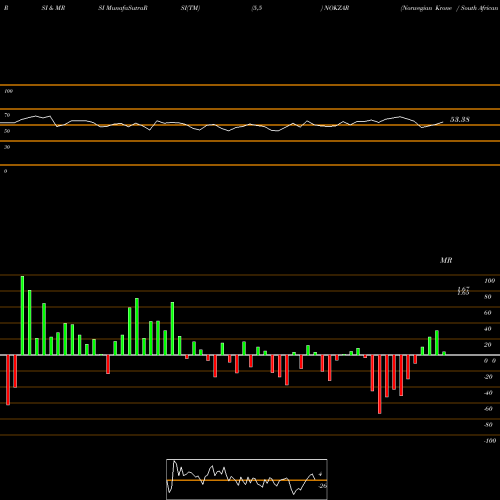This screenshot has height=500, width=500.
Task: Click the 30 level label on RSI scale
Action: [7, 147]
